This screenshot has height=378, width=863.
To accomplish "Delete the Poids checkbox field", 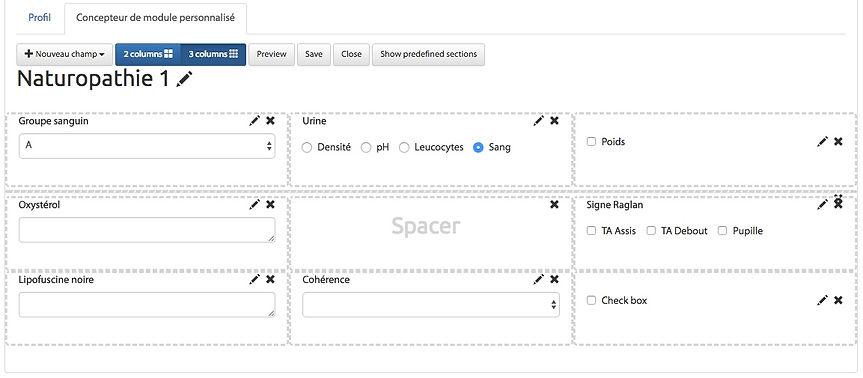I will pyautogui.click(x=838, y=141).
